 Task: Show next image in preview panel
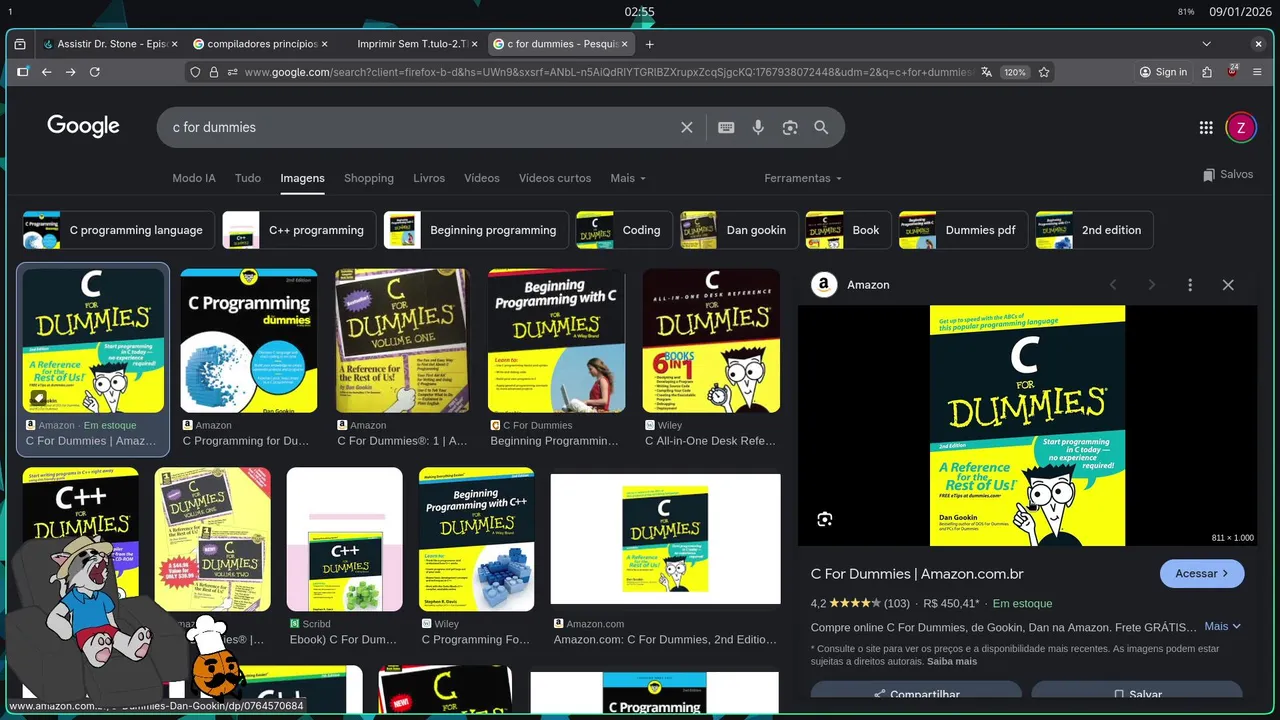[1151, 285]
